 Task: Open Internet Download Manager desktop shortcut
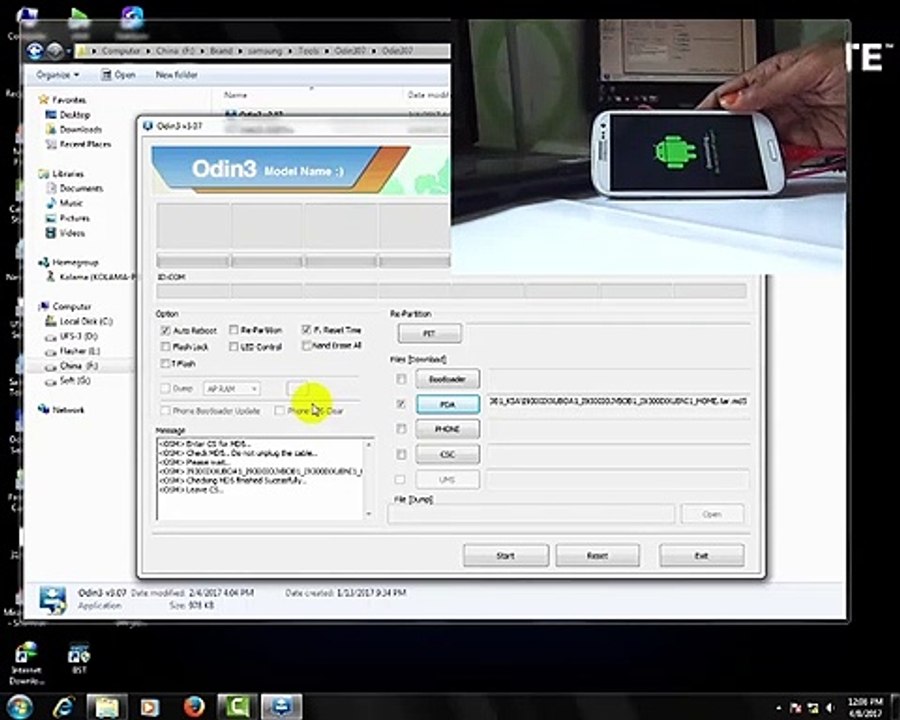pos(26,663)
